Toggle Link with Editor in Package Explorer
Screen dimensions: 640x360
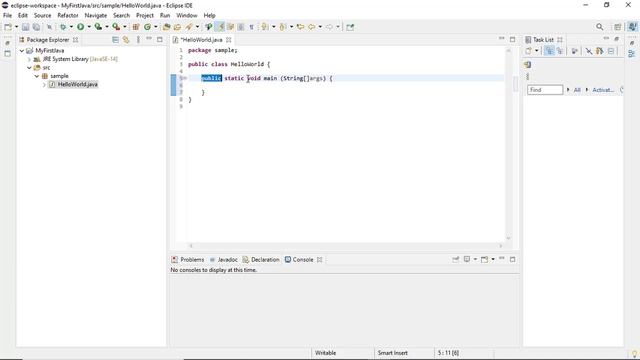[x=126, y=40]
